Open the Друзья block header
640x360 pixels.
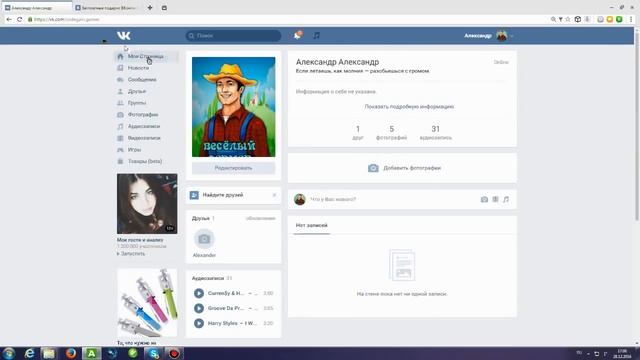pyautogui.click(x=201, y=218)
